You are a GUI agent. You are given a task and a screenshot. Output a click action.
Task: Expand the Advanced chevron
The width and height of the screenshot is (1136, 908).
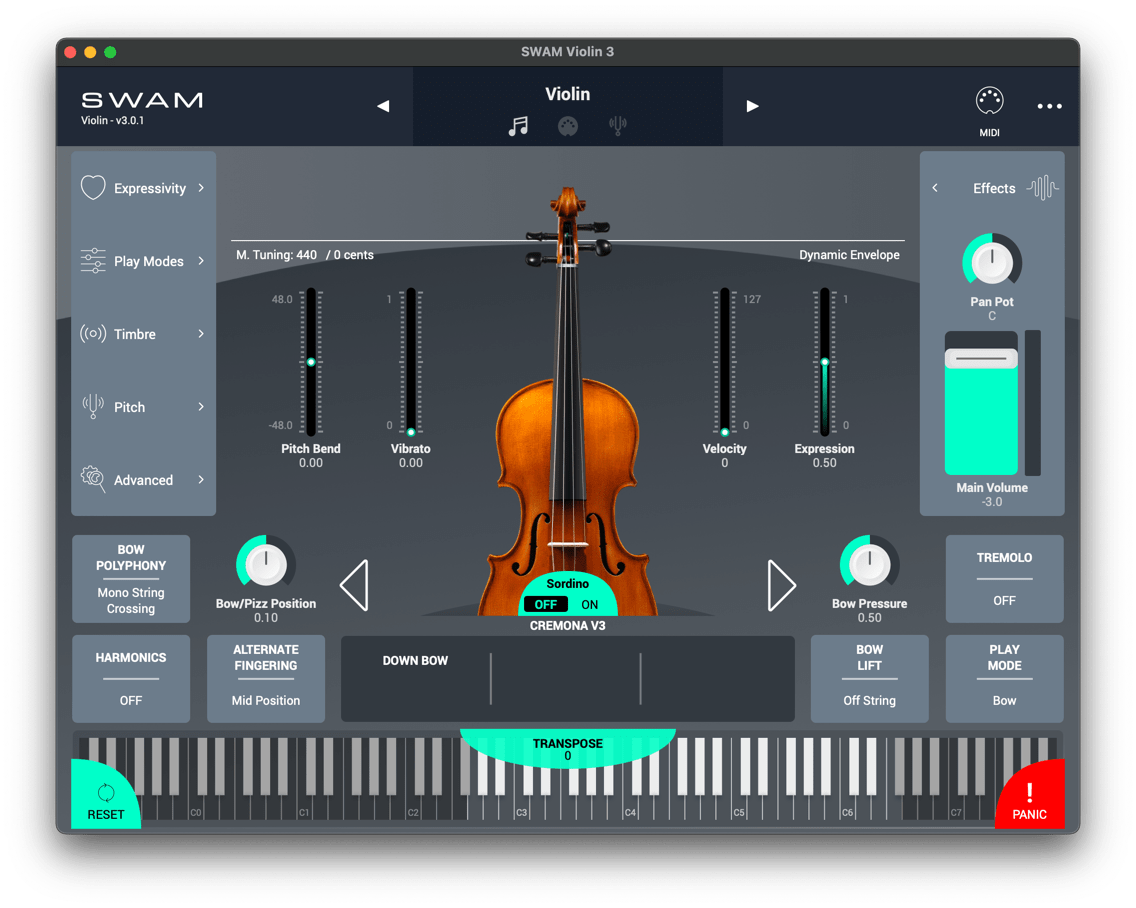click(x=201, y=479)
